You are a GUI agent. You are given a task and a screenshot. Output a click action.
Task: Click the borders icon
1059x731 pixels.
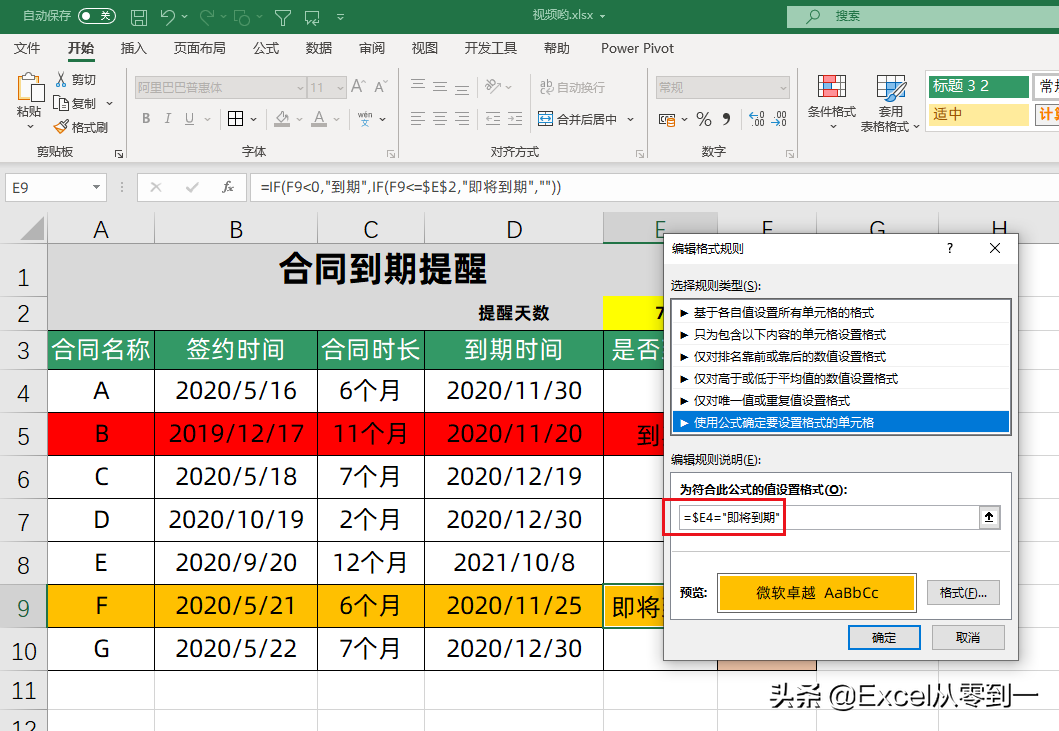click(x=236, y=119)
